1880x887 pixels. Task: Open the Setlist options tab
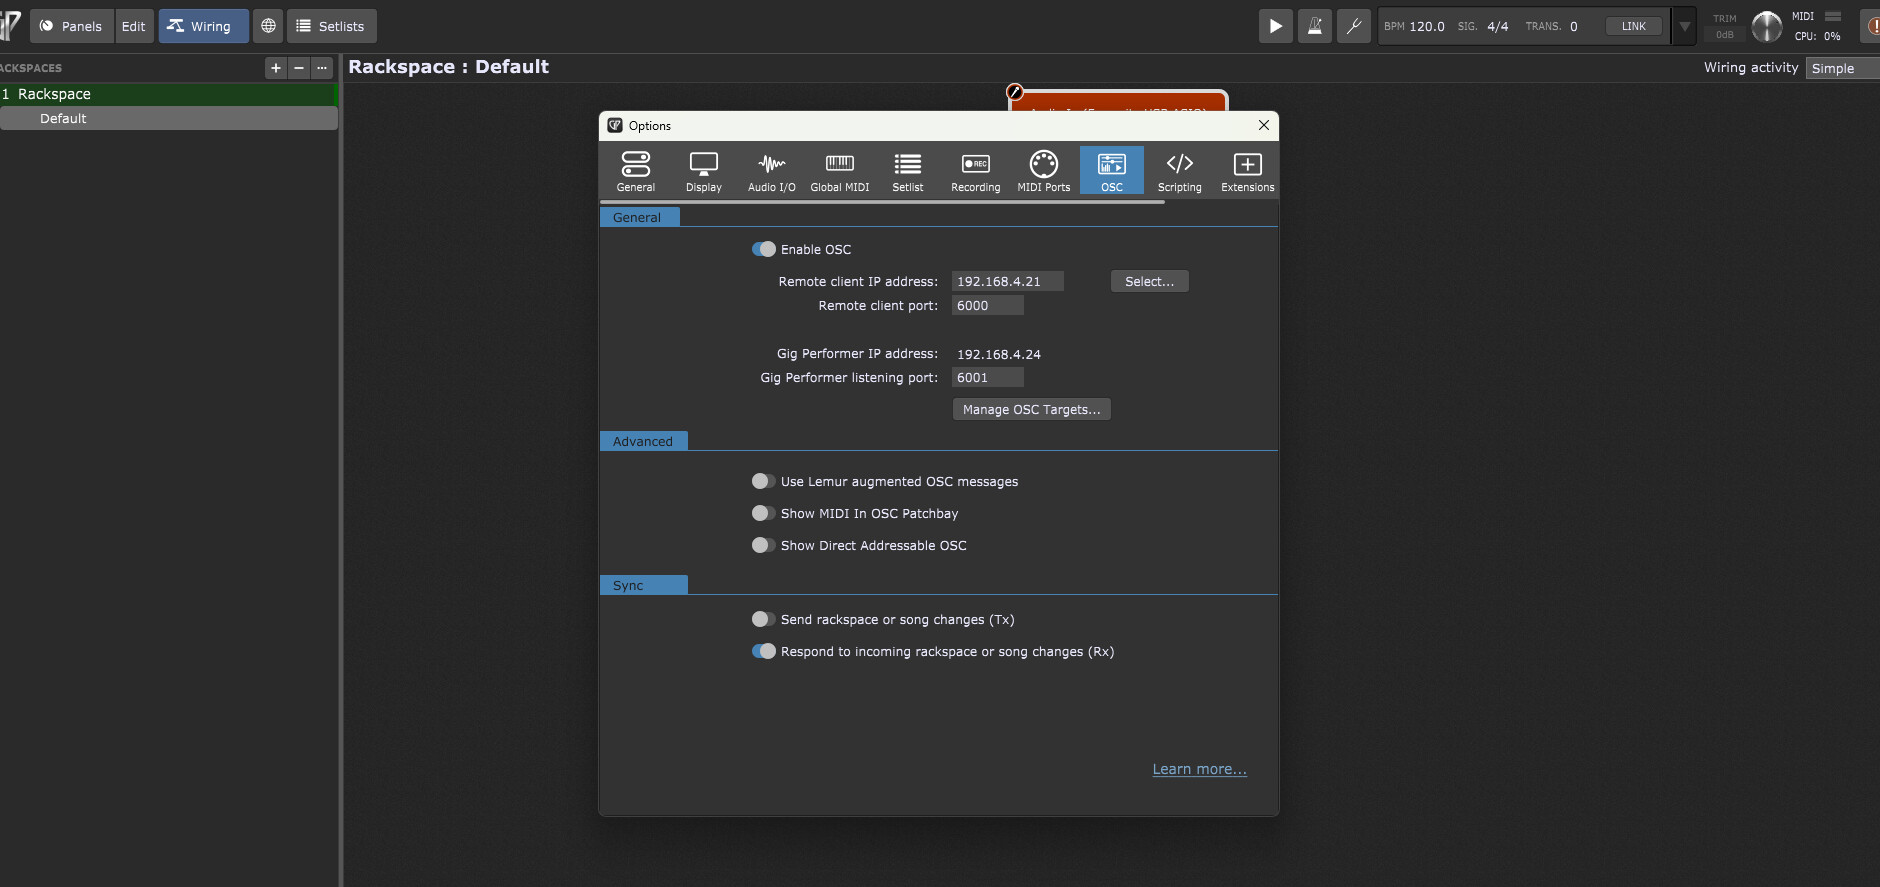(908, 171)
